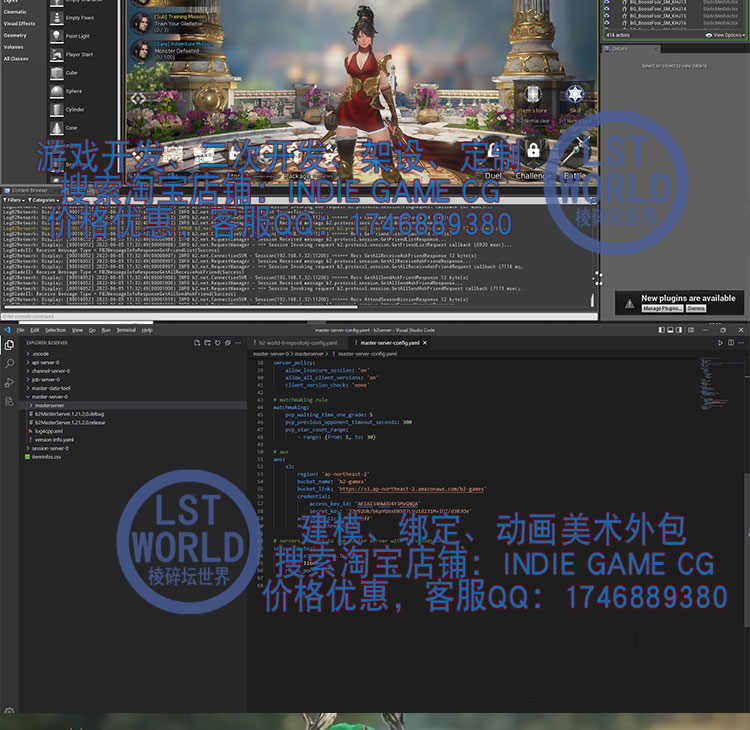Click the first editor toolbar icon beside split
Screen dimensions: 750x730
(720, 343)
